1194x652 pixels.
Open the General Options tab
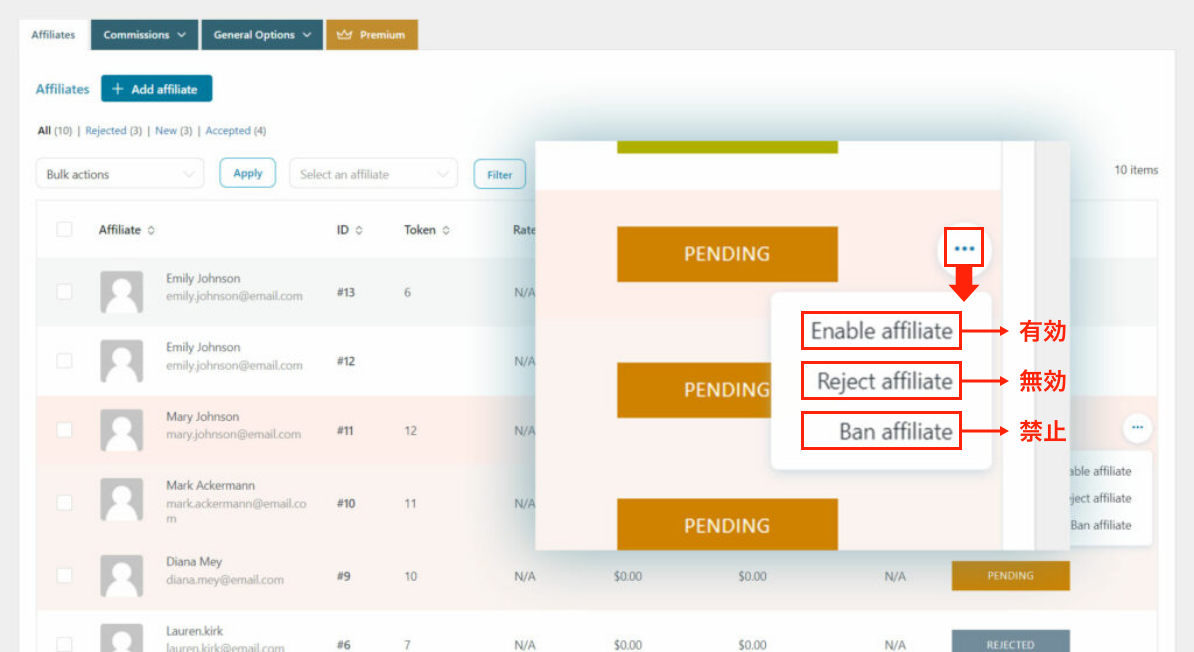(x=262, y=35)
